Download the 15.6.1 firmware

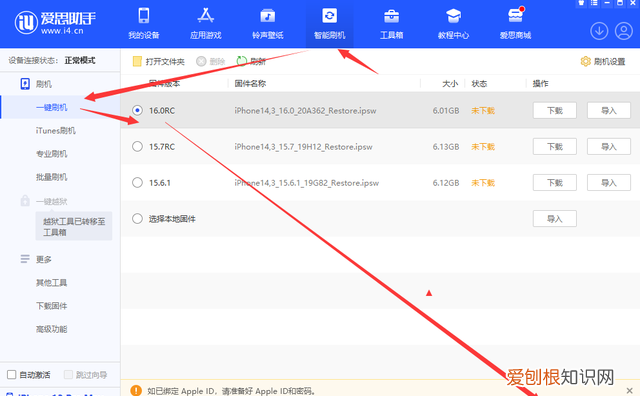pos(555,182)
